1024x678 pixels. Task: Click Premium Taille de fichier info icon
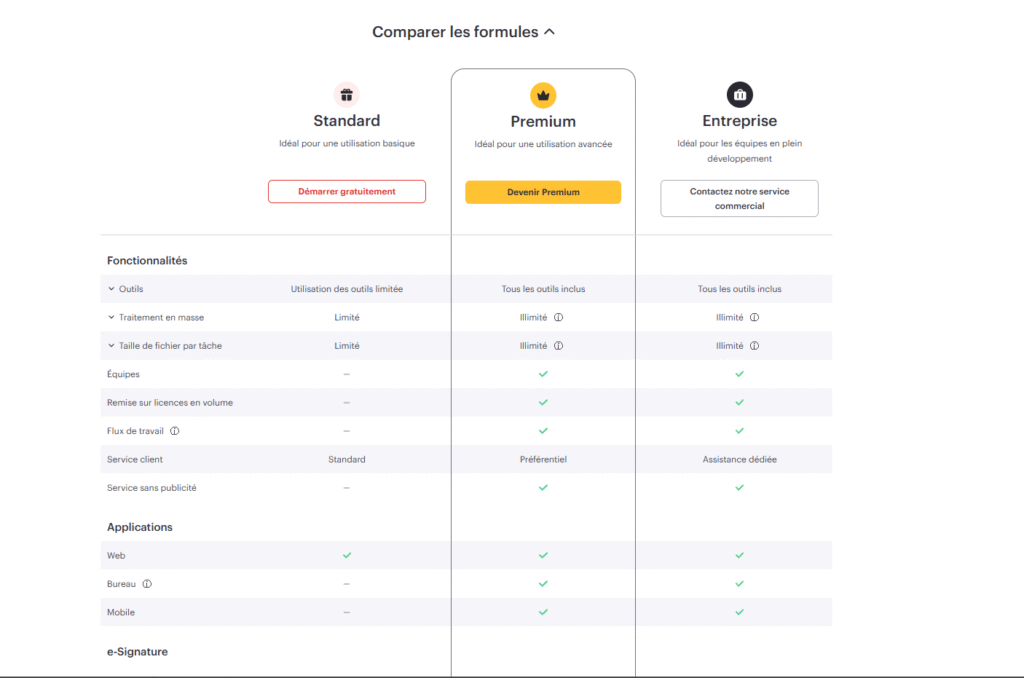[x=558, y=346]
